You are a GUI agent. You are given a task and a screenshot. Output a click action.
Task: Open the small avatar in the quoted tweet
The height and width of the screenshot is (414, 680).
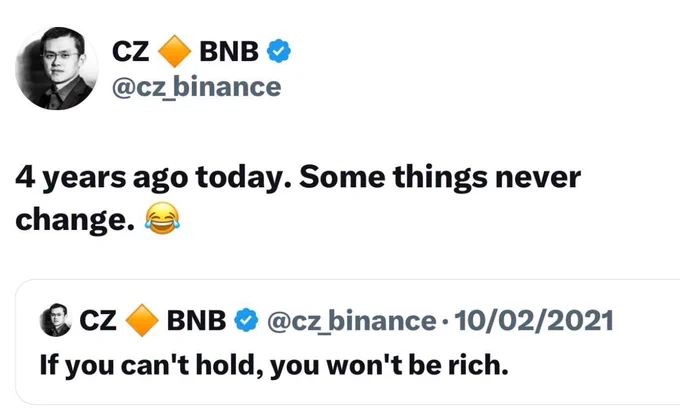(56, 320)
